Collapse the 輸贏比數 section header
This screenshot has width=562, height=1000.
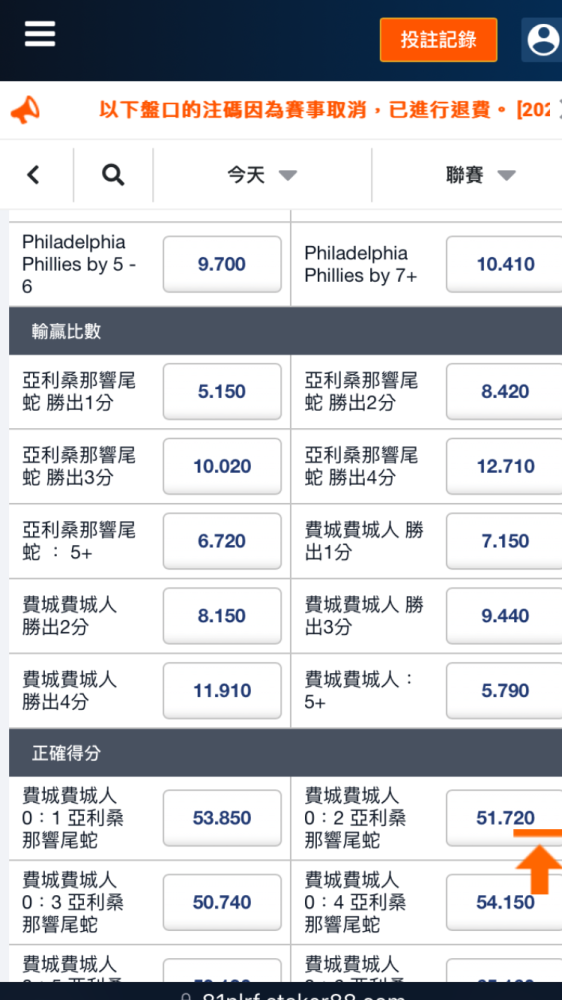[x=285, y=331]
